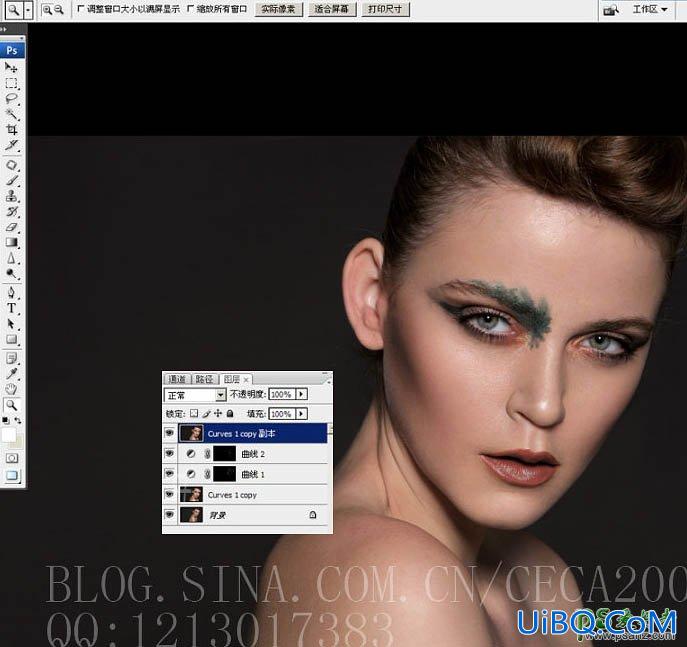
Task: Toggle lock all padlock icon
Action: click(230, 414)
